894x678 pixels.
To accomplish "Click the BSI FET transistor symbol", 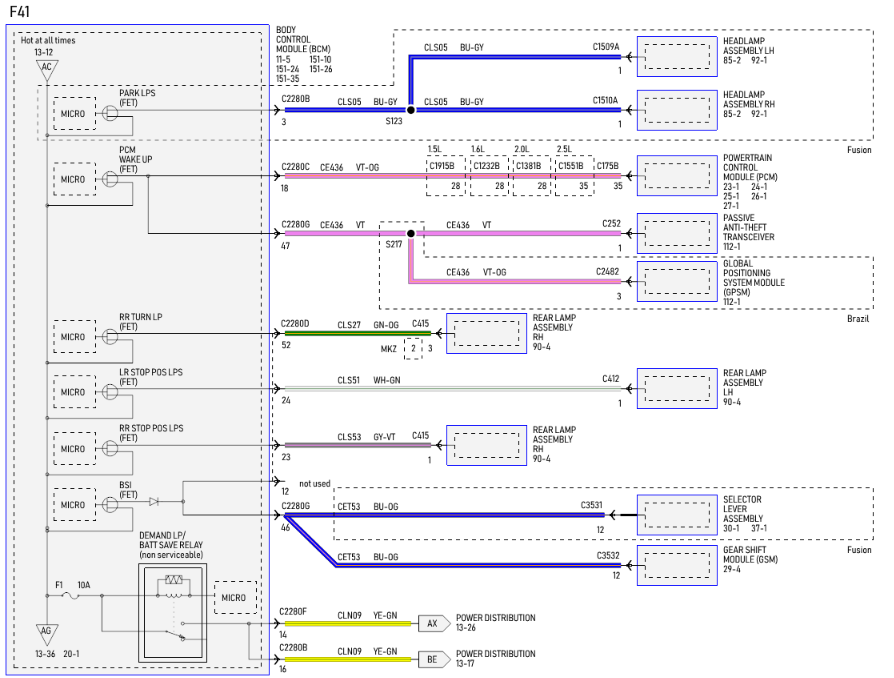I will tap(110, 505).
